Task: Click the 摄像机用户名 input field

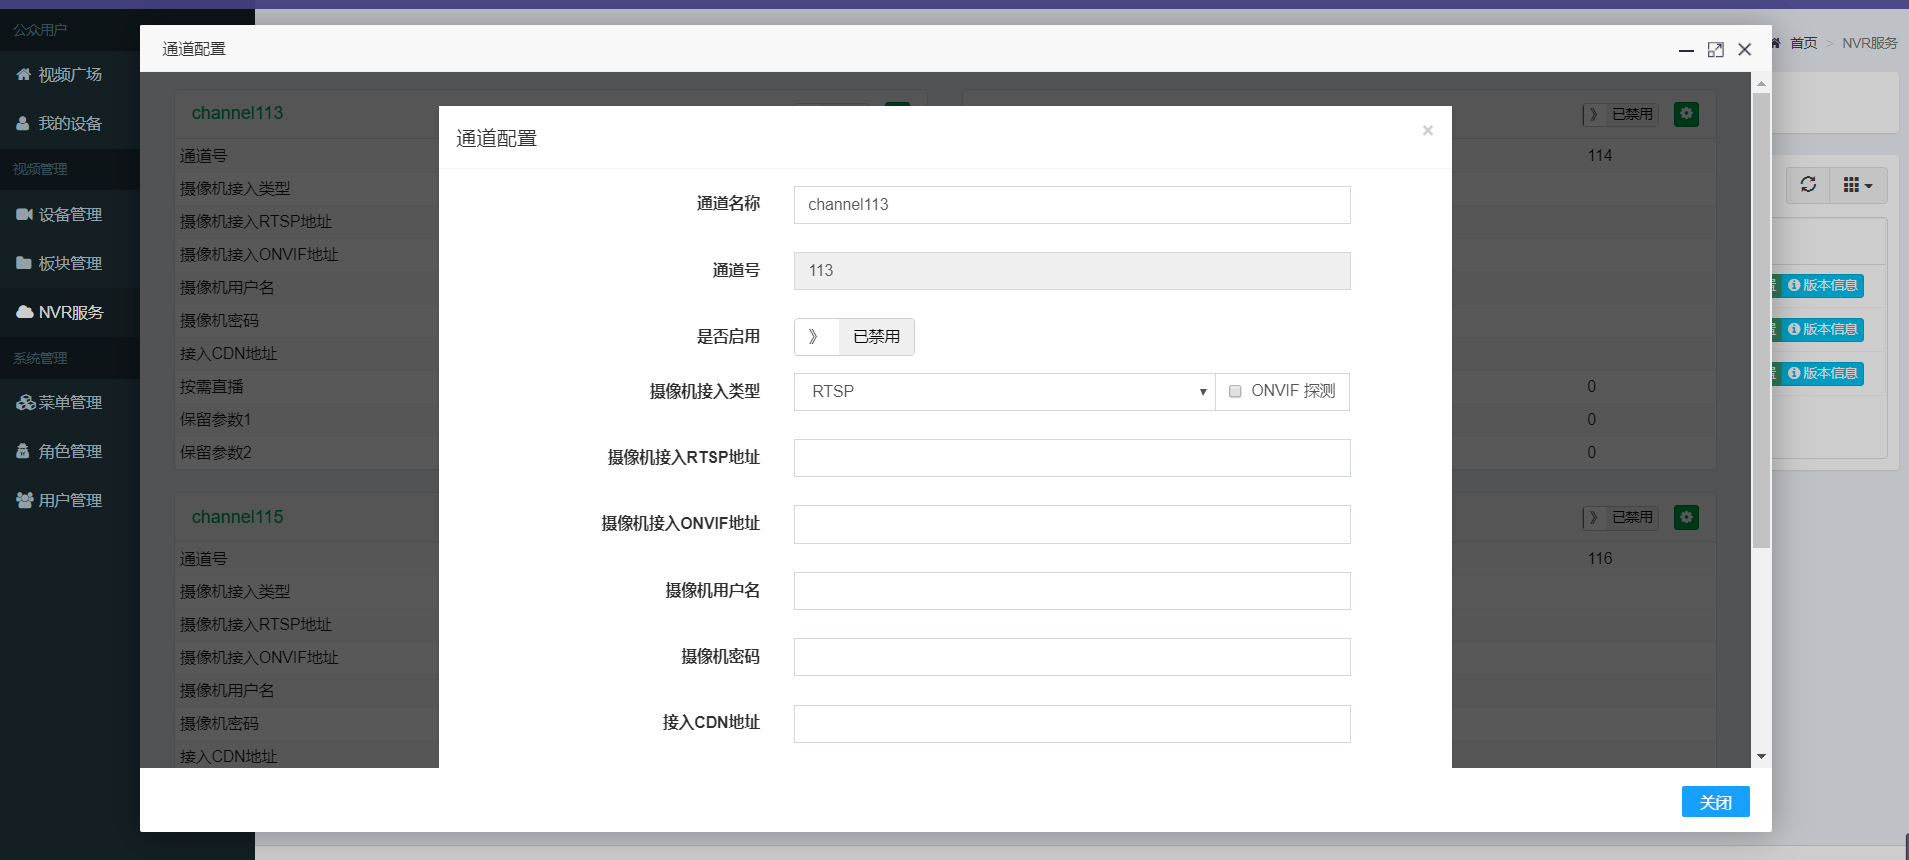Action: (1072, 591)
